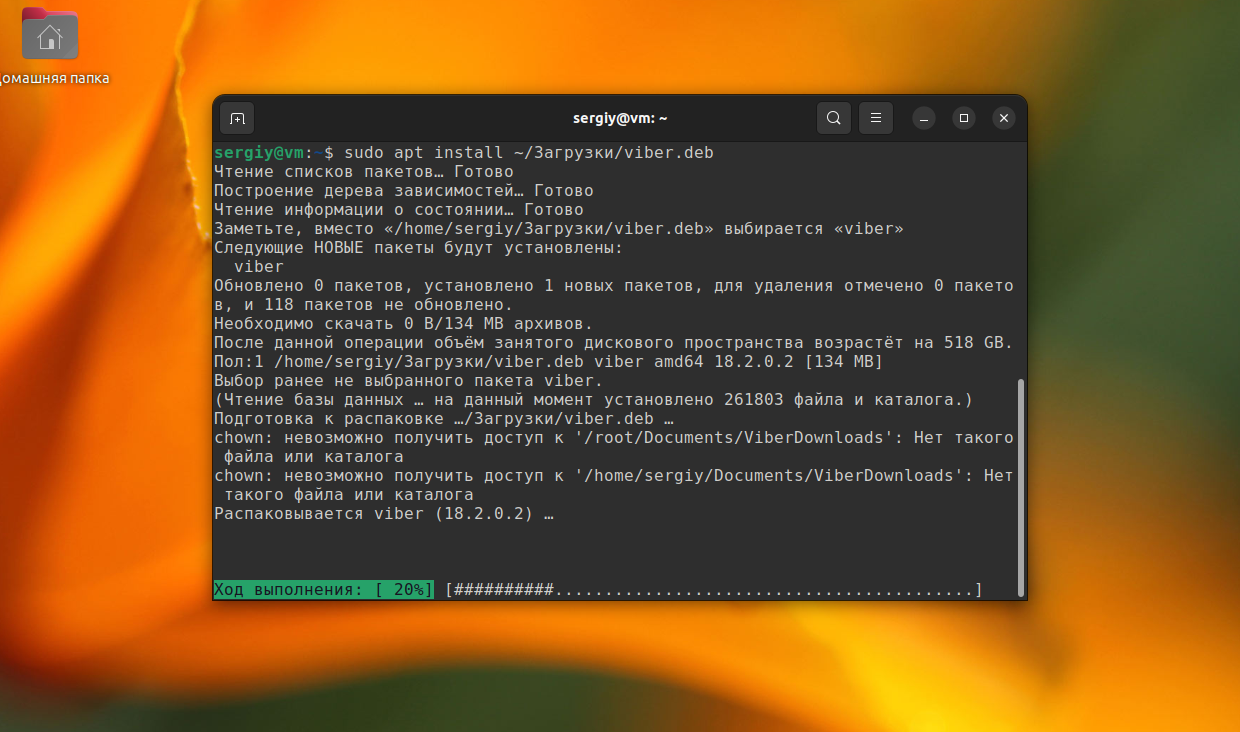Click the 20% progress bar

tap(320, 589)
